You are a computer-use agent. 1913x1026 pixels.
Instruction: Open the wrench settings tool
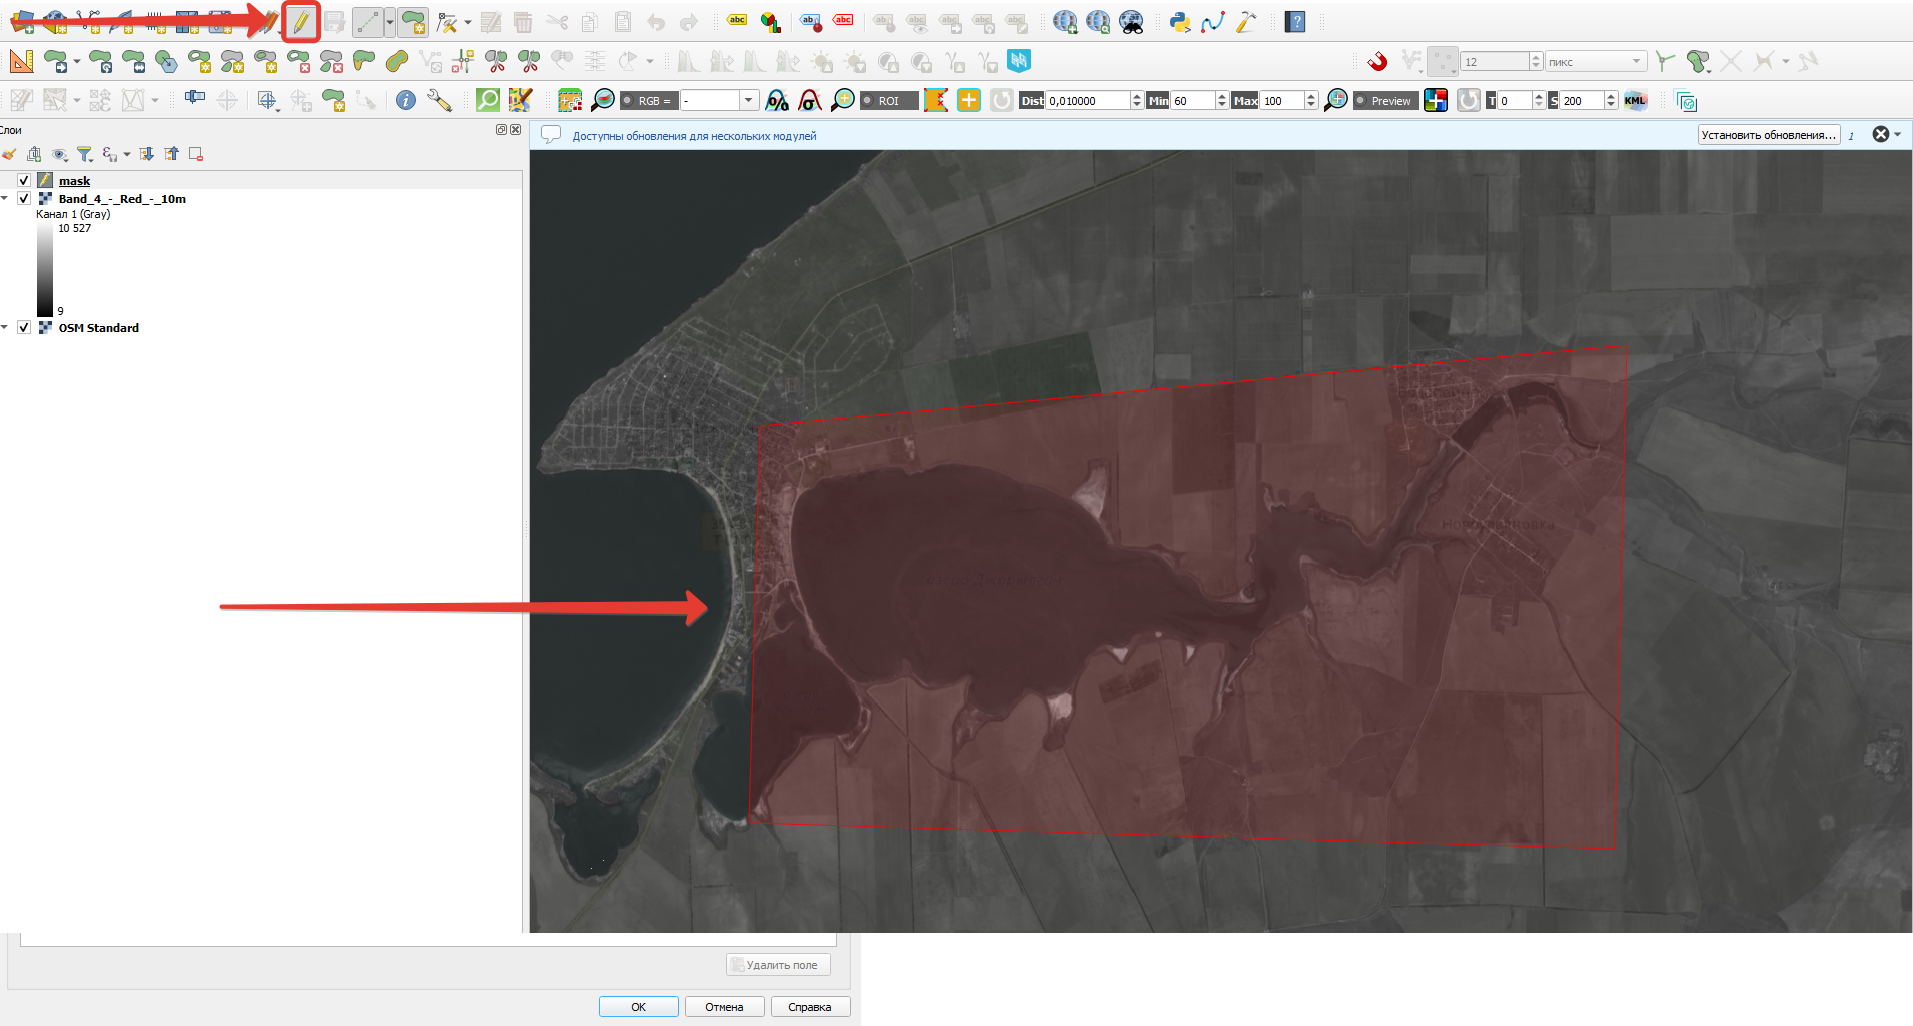(439, 100)
